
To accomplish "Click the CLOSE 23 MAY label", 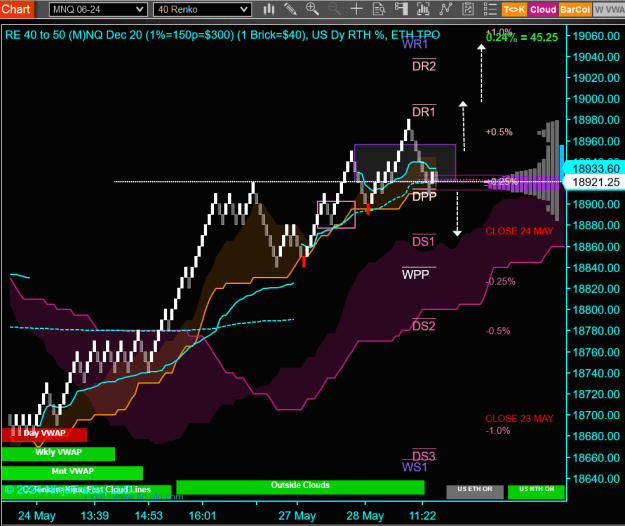I will [519, 418].
